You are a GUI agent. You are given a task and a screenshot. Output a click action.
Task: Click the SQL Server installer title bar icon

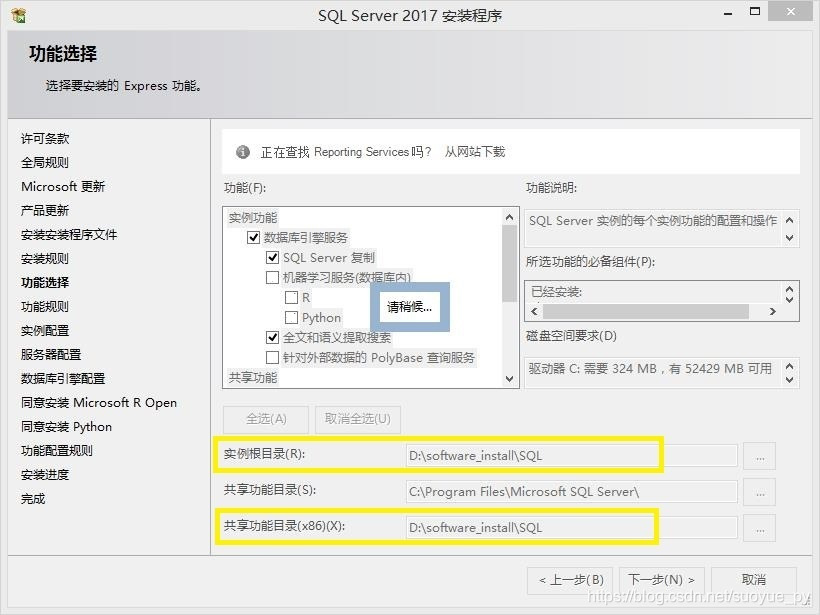[19, 15]
